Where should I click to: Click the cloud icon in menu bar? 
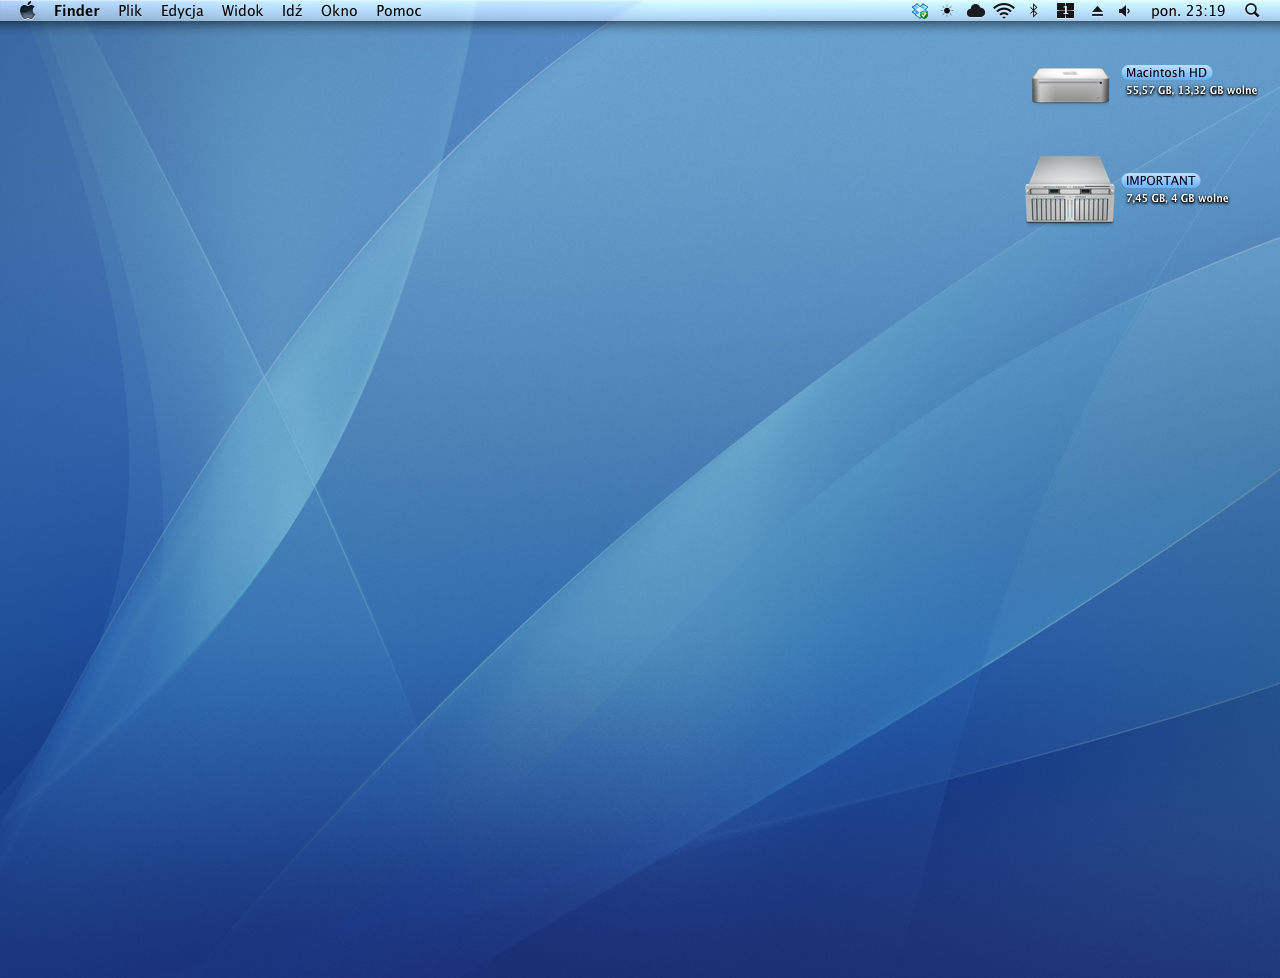(x=975, y=11)
